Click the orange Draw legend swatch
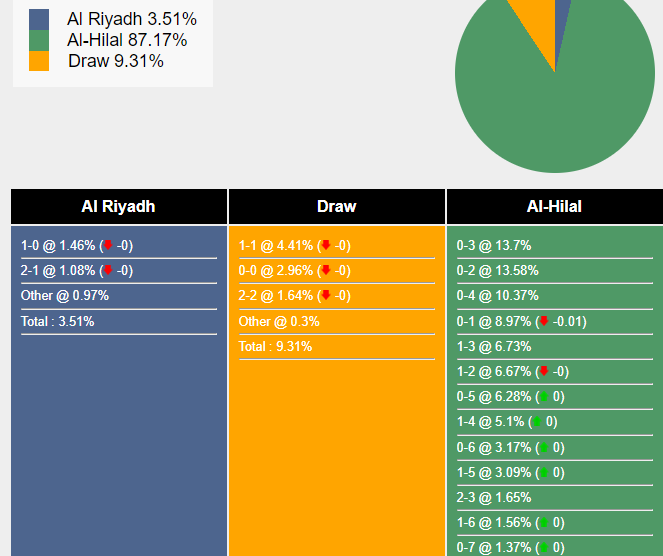The image size is (663, 556). [x=39, y=61]
